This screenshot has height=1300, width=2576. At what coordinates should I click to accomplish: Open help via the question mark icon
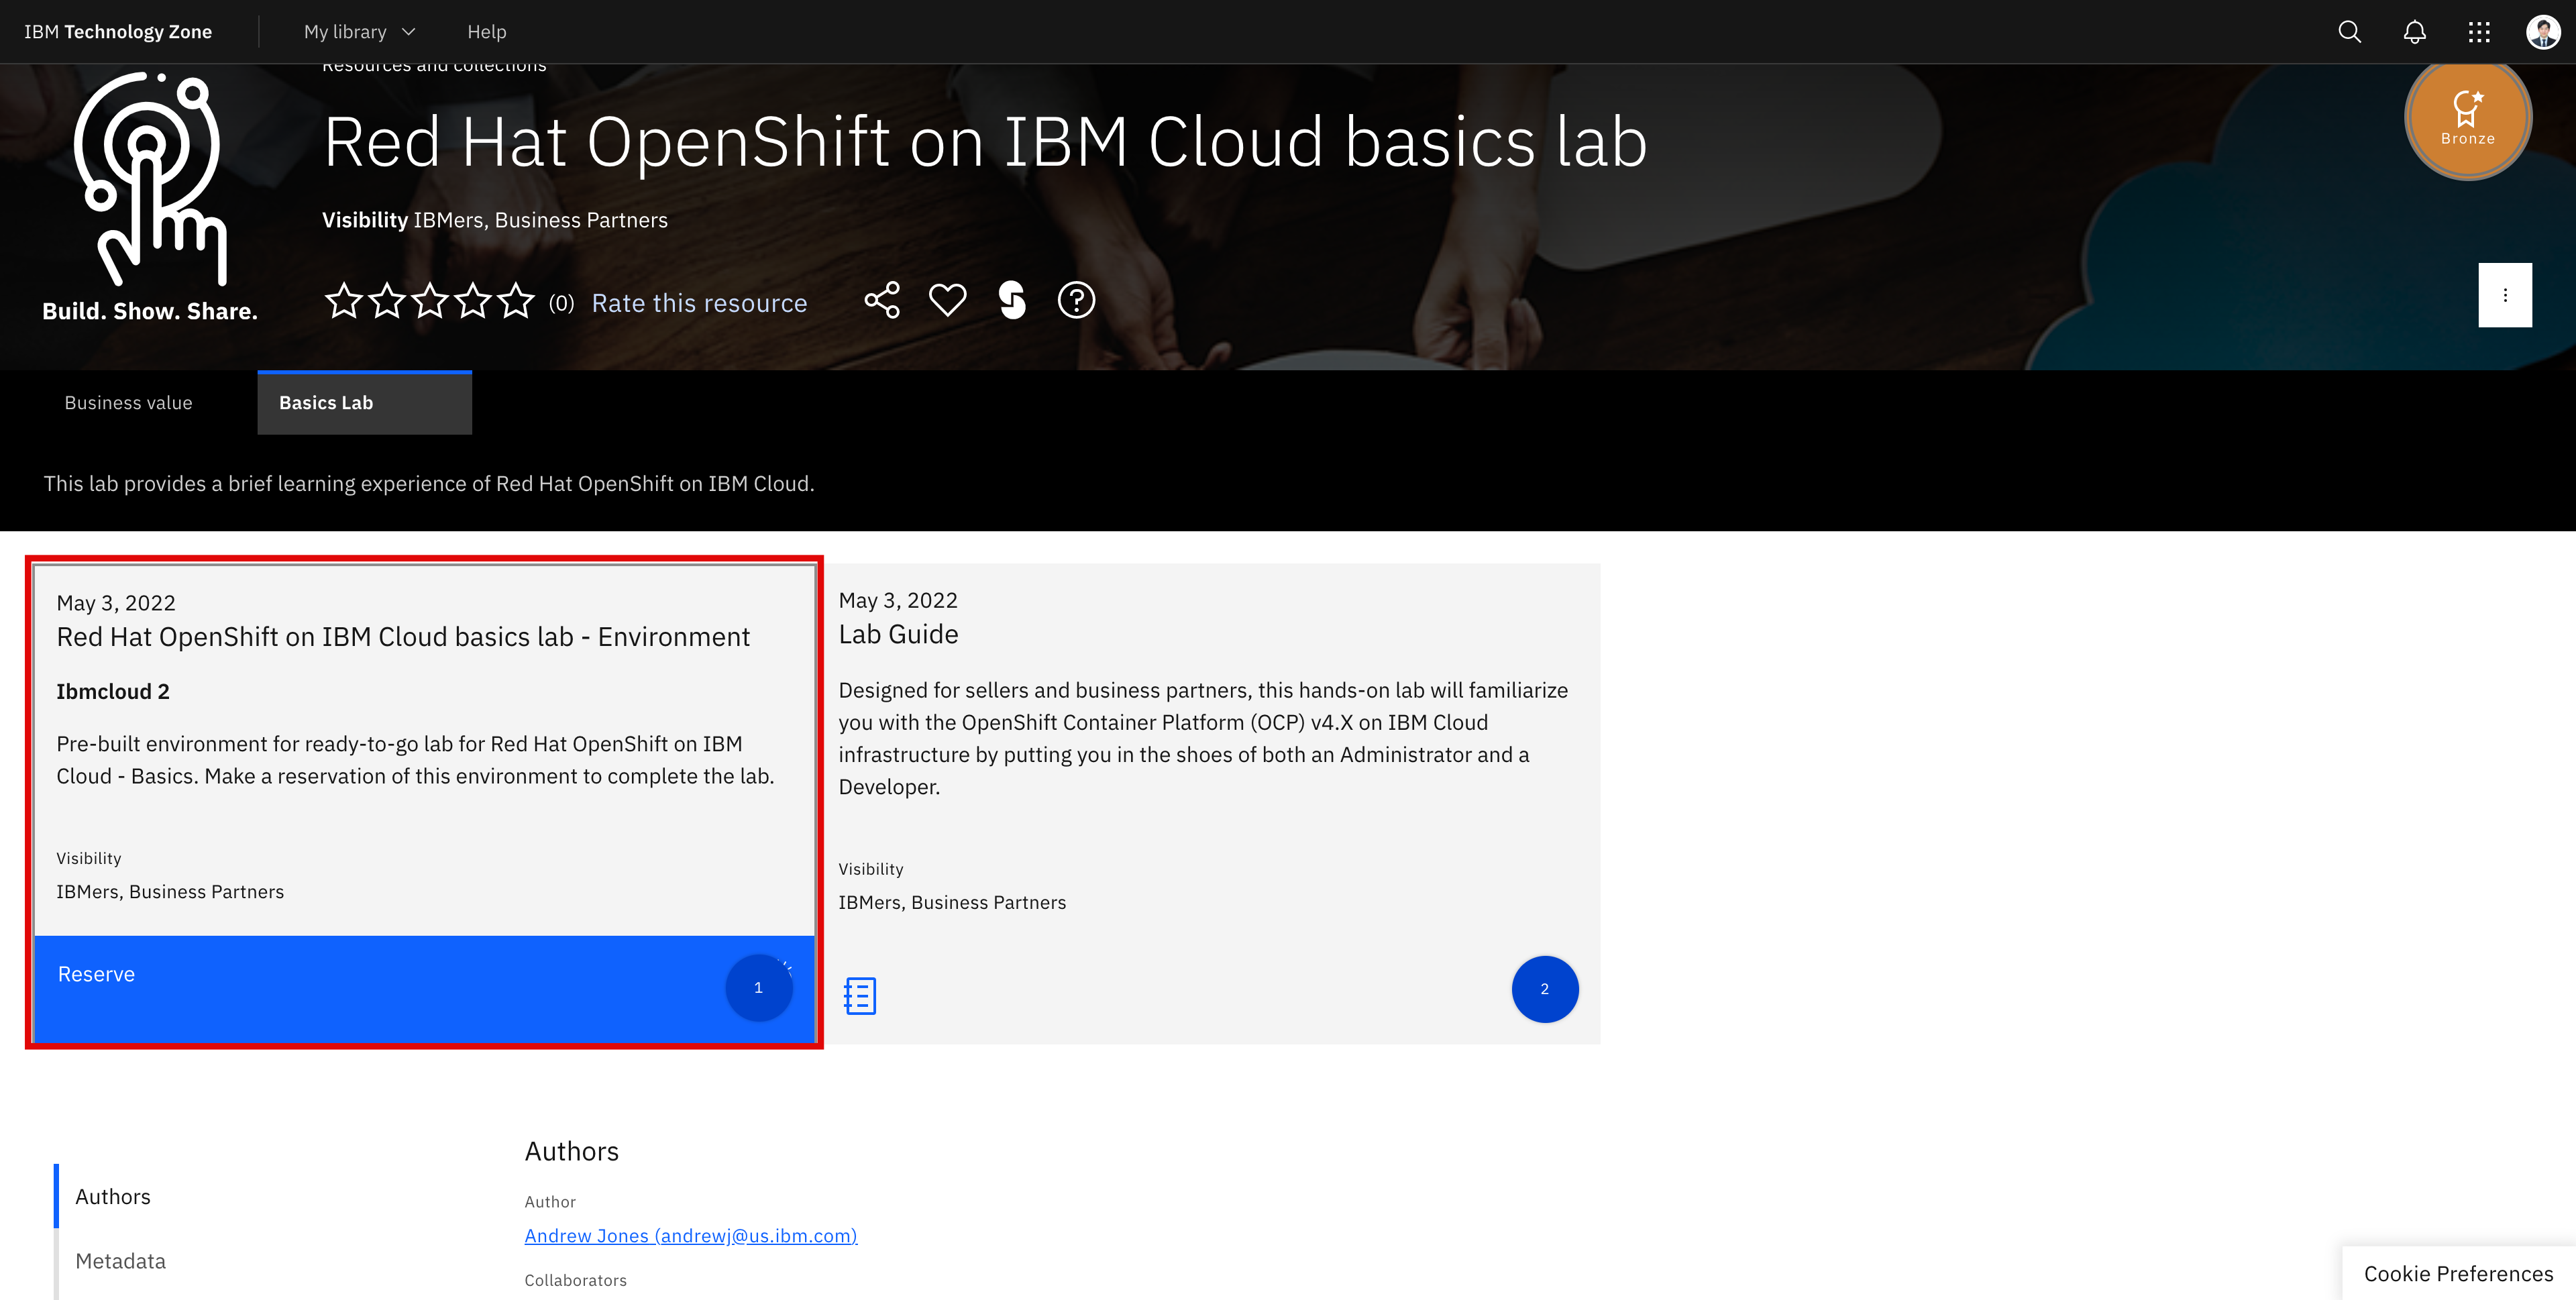[1077, 299]
